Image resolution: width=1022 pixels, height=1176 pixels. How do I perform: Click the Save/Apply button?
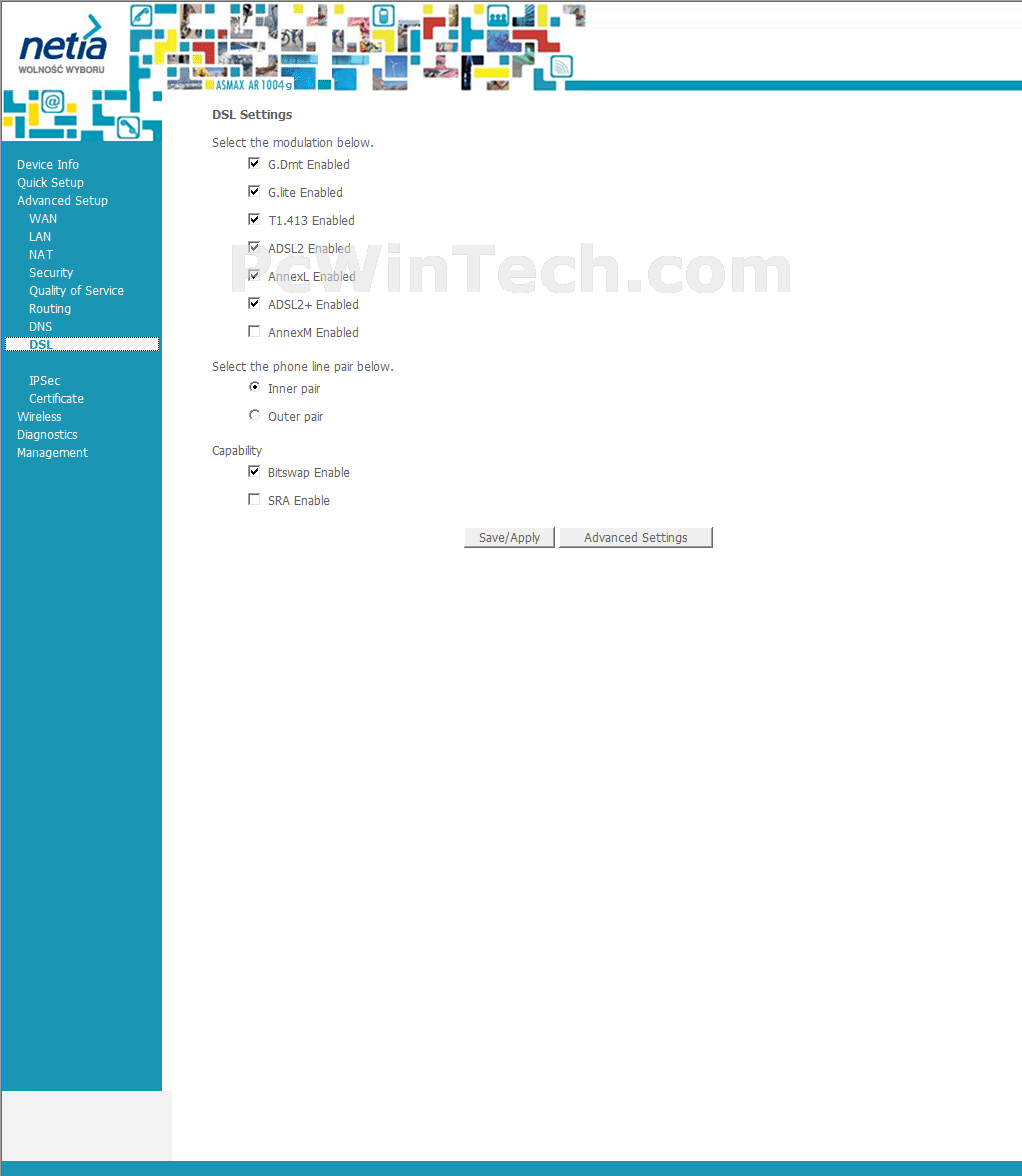509,538
